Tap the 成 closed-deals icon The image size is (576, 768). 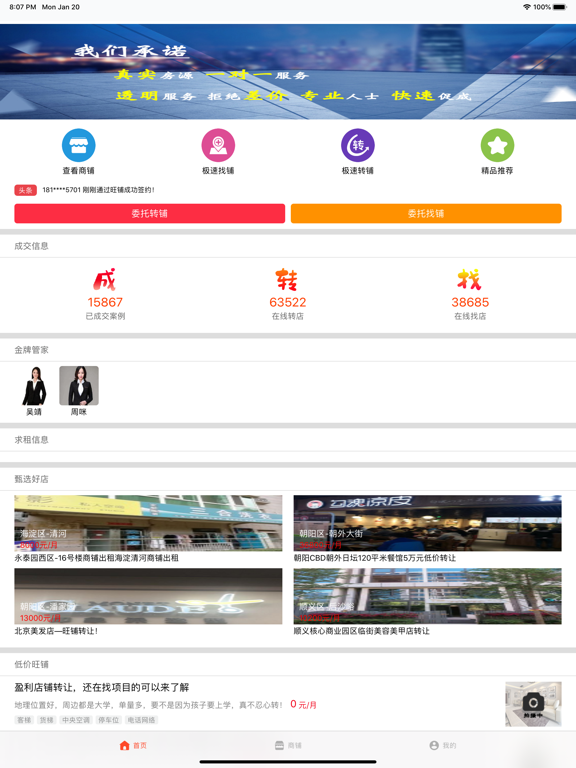pos(105,280)
